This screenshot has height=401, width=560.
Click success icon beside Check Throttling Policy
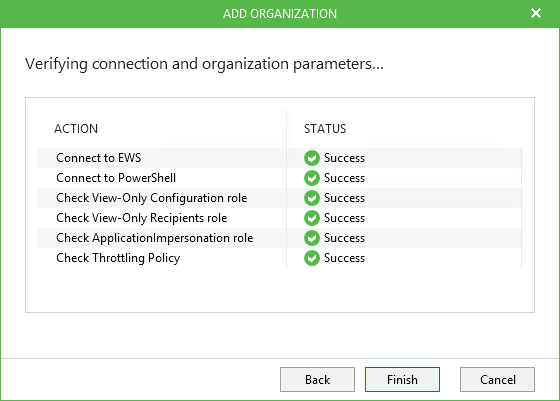tap(312, 258)
